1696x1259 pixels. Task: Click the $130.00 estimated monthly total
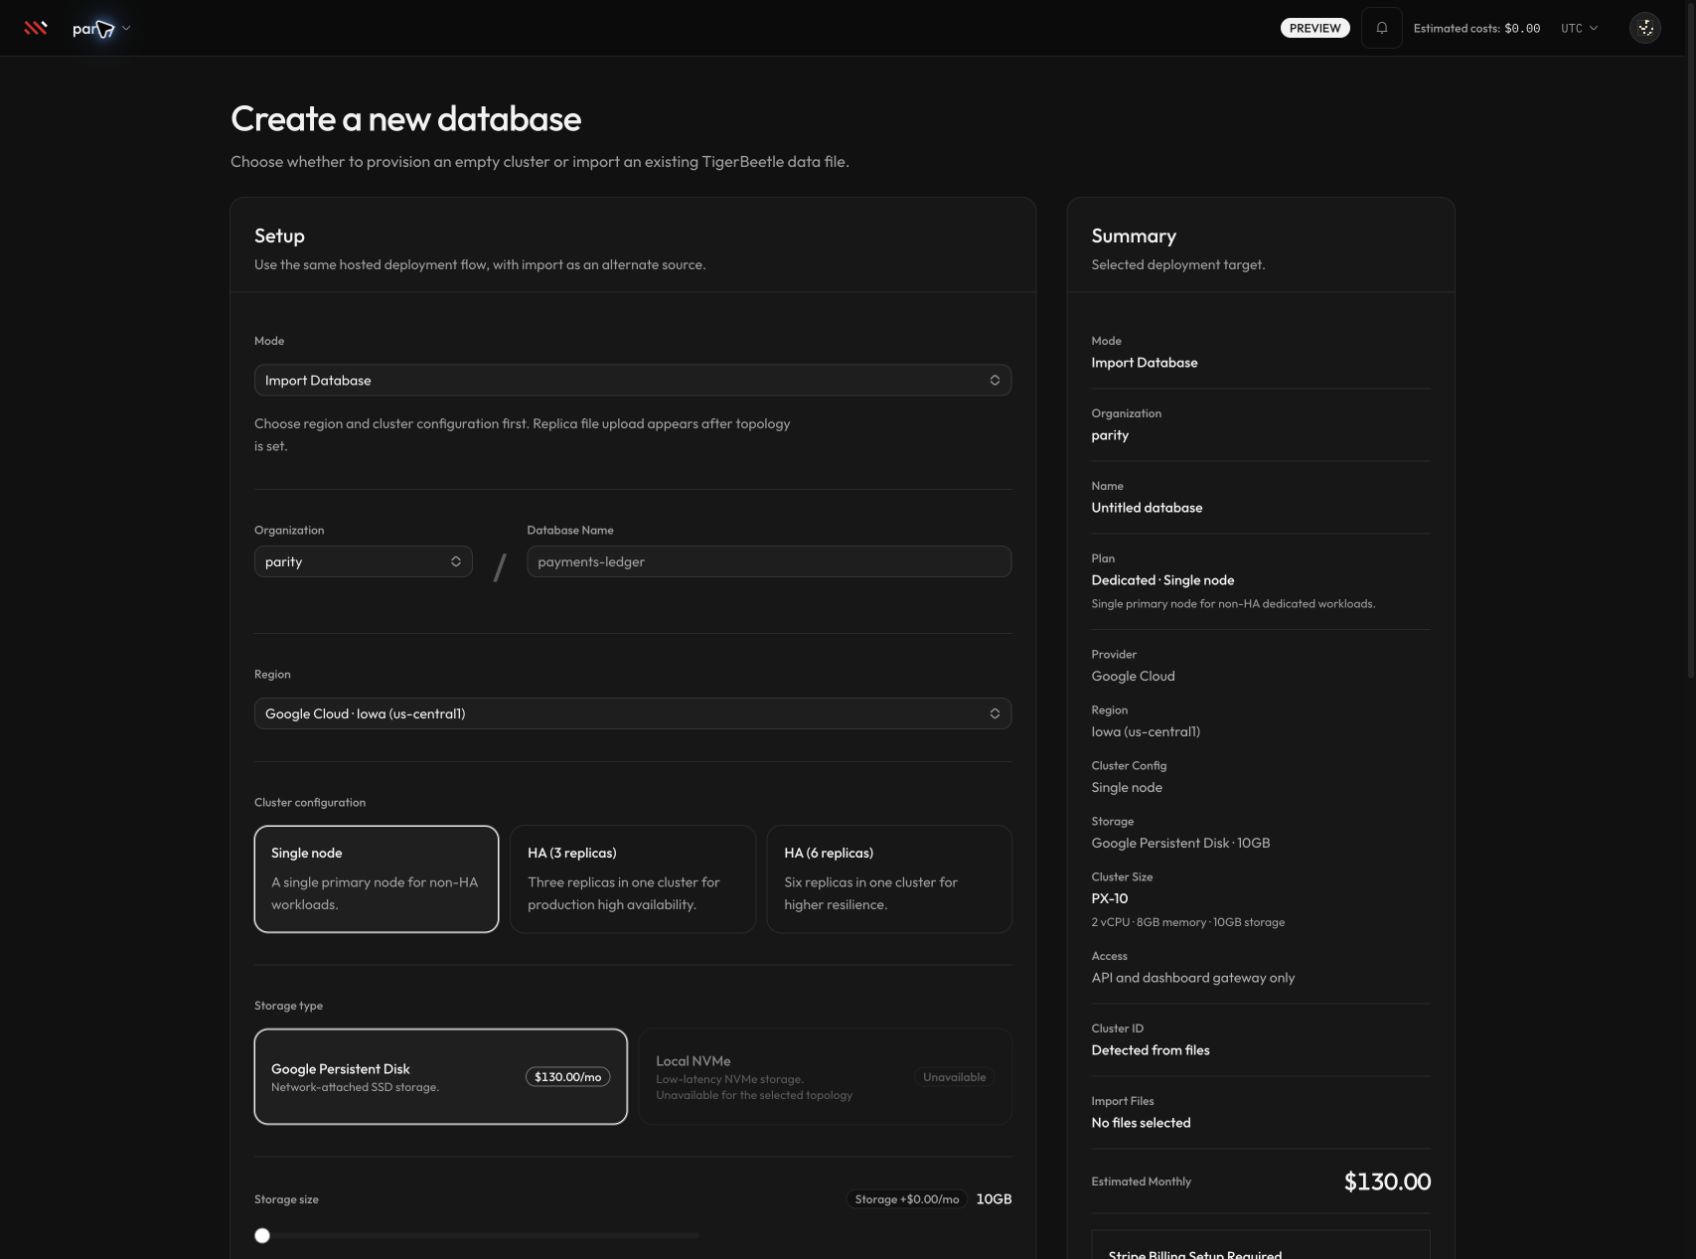point(1387,1182)
